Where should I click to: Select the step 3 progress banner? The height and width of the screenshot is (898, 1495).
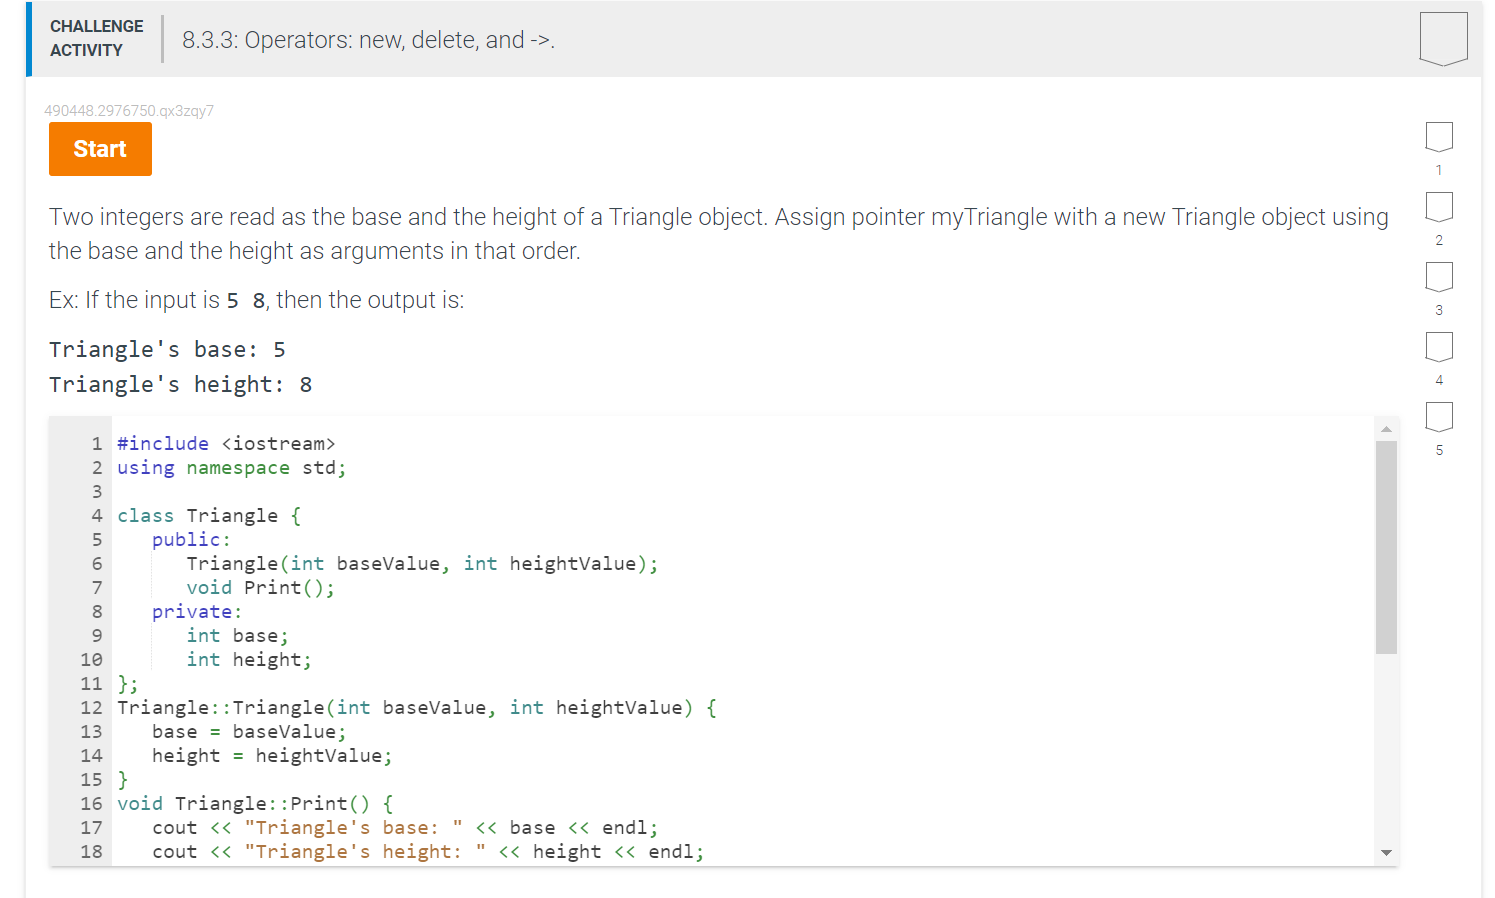(1439, 277)
